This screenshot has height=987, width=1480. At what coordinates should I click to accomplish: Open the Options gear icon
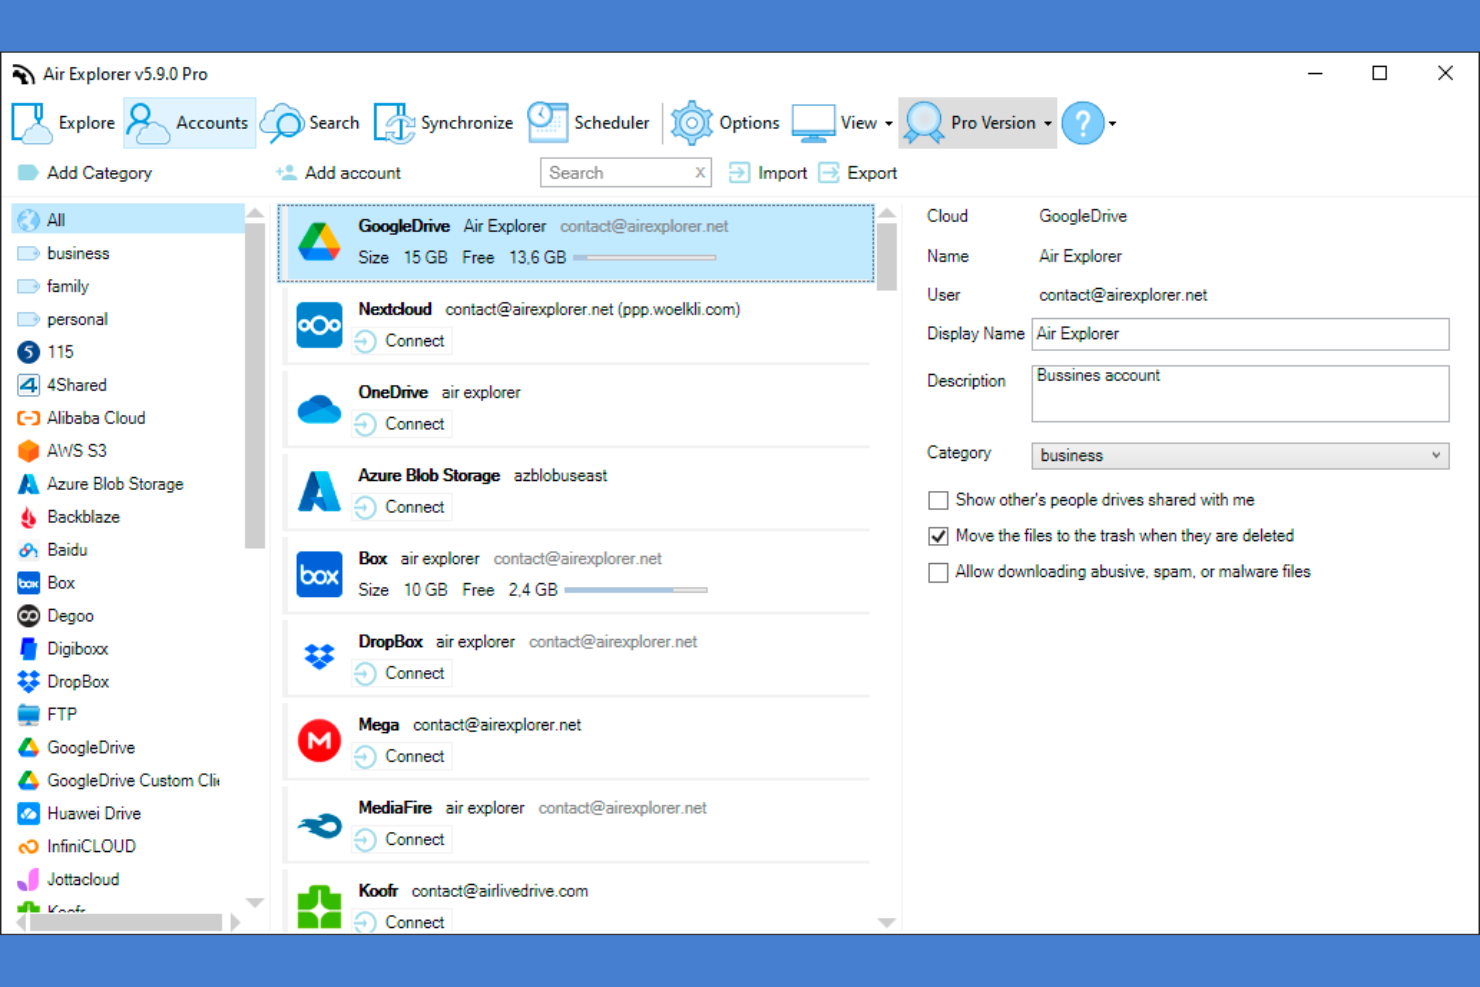(691, 122)
